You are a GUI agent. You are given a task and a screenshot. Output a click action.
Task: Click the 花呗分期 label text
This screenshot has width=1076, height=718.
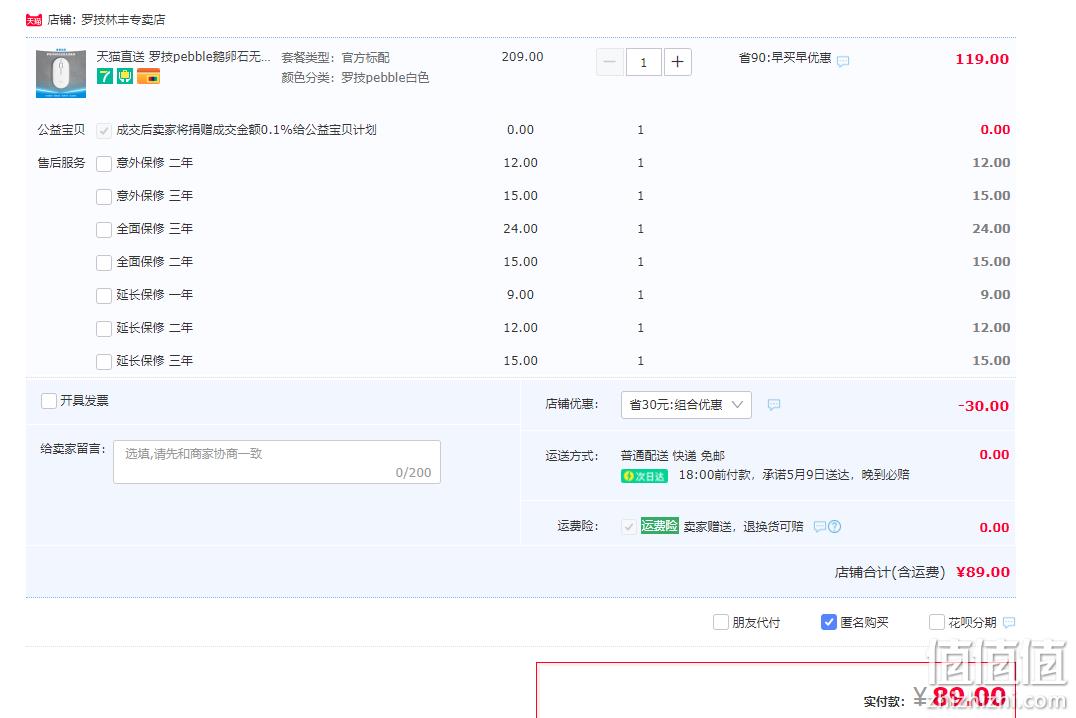coord(972,623)
